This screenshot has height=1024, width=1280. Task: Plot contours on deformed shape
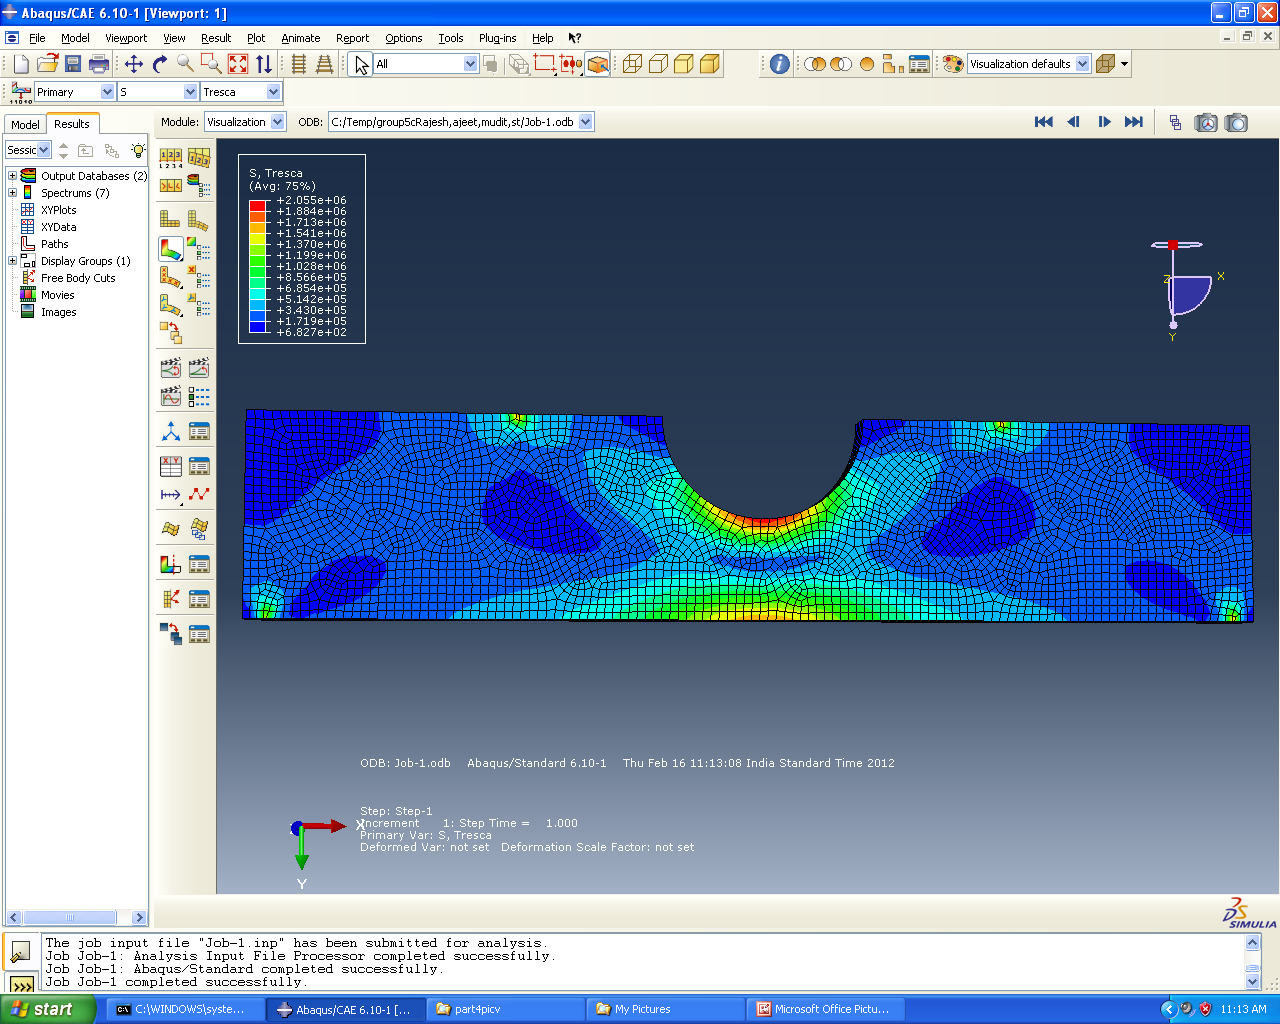(x=171, y=248)
